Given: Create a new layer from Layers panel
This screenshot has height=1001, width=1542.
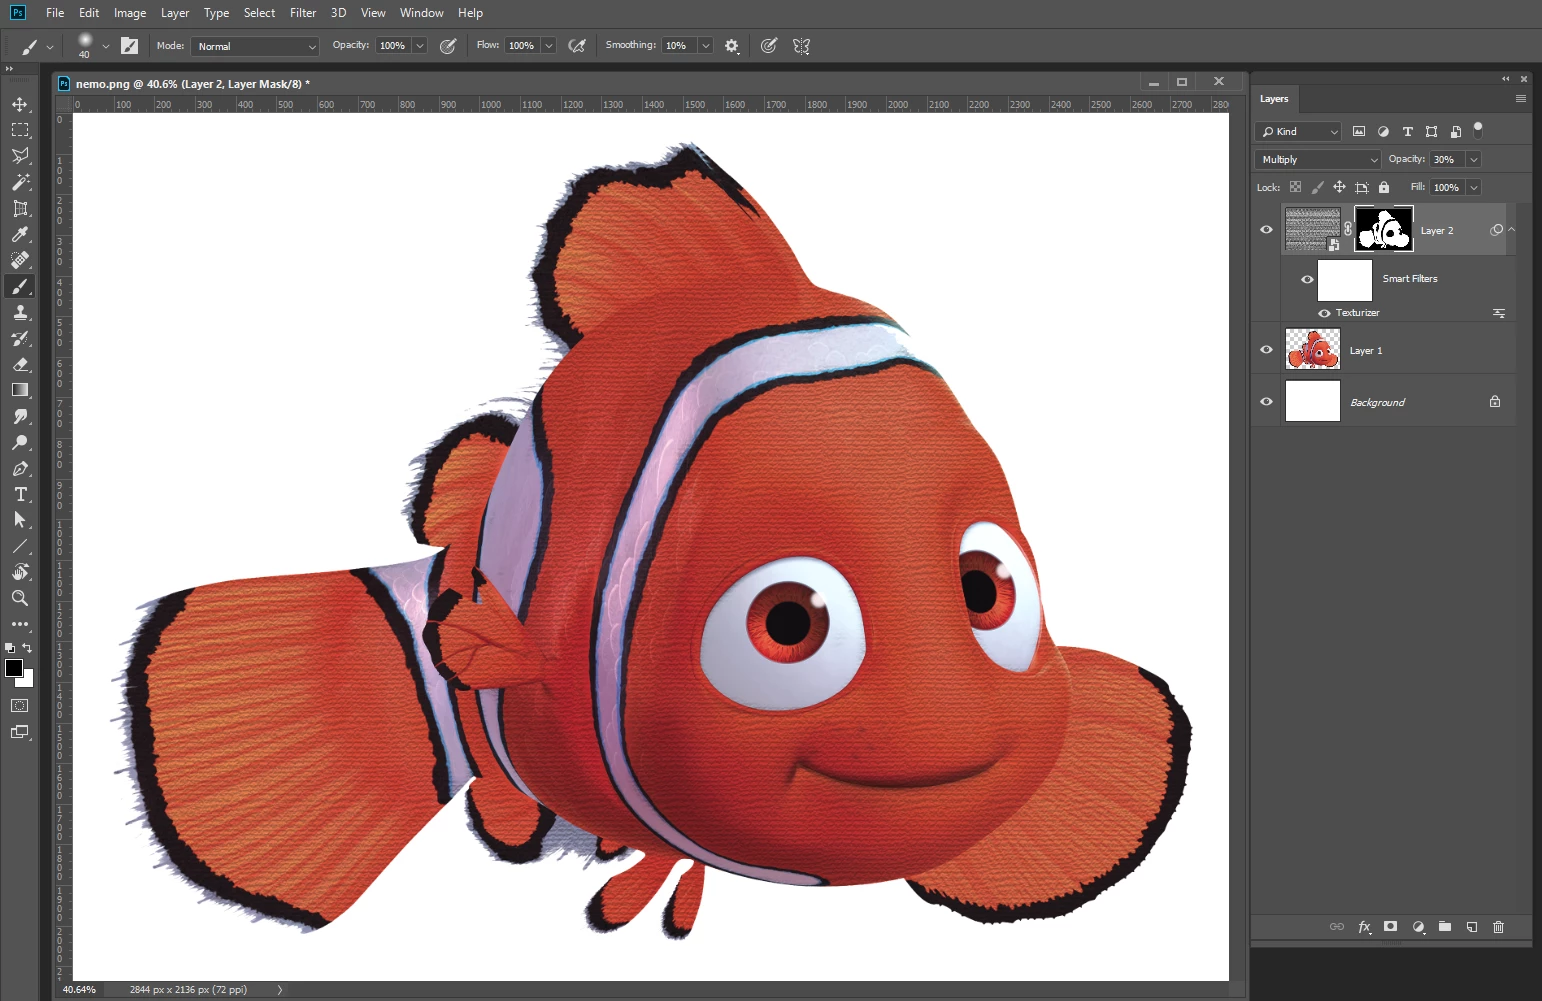Looking at the screenshot, I should [x=1472, y=927].
